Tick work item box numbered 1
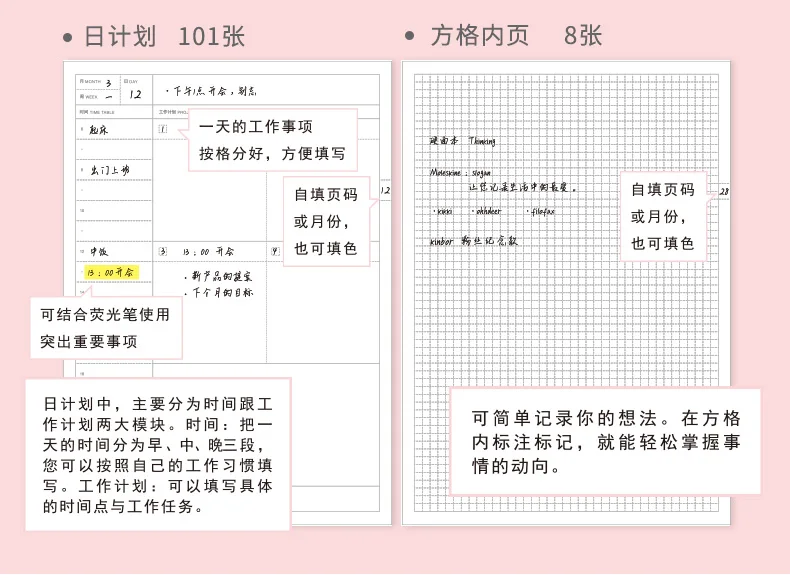Image resolution: width=790 pixels, height=578 pixels. pyautogui.click(x=162, y=129)
